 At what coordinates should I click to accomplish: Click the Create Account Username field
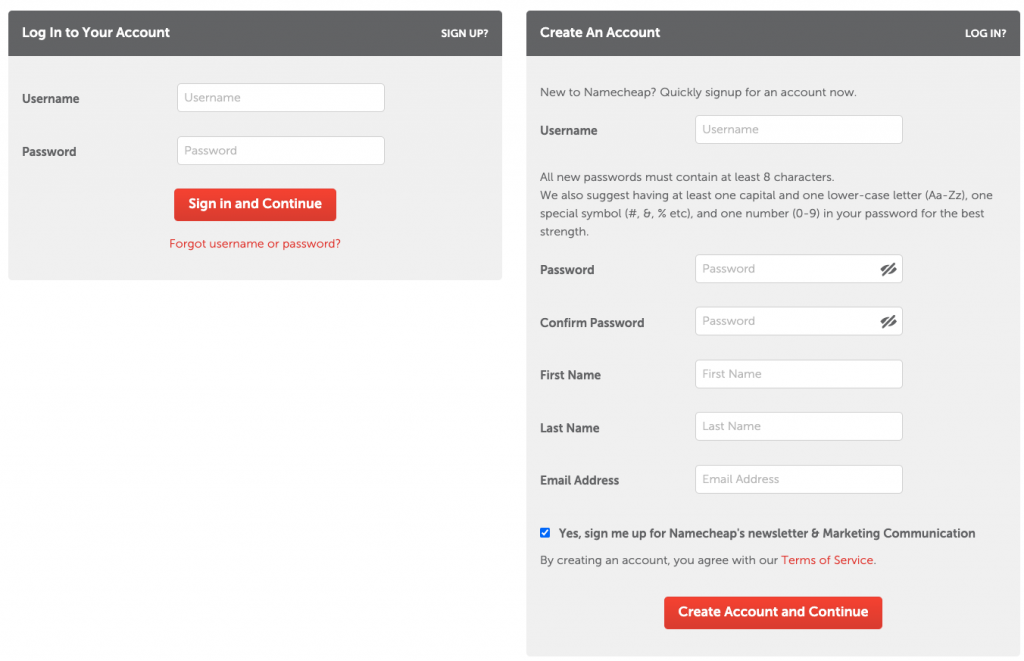click(x=798, y=130)
